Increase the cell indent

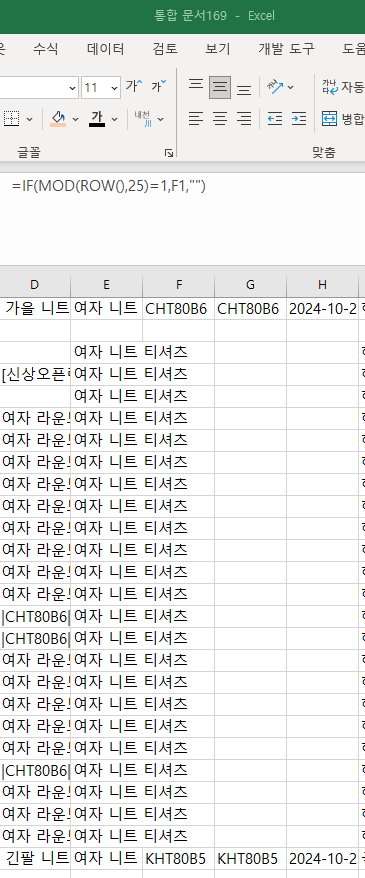click(299, 119)
